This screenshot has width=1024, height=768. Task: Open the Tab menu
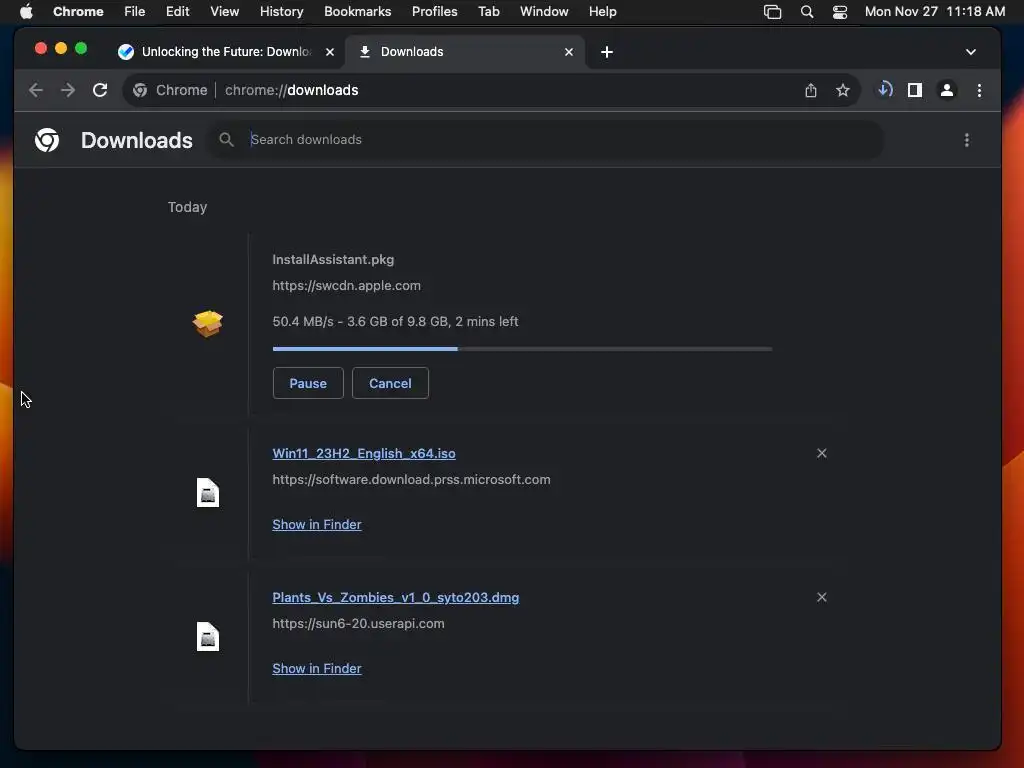(488, 11)
